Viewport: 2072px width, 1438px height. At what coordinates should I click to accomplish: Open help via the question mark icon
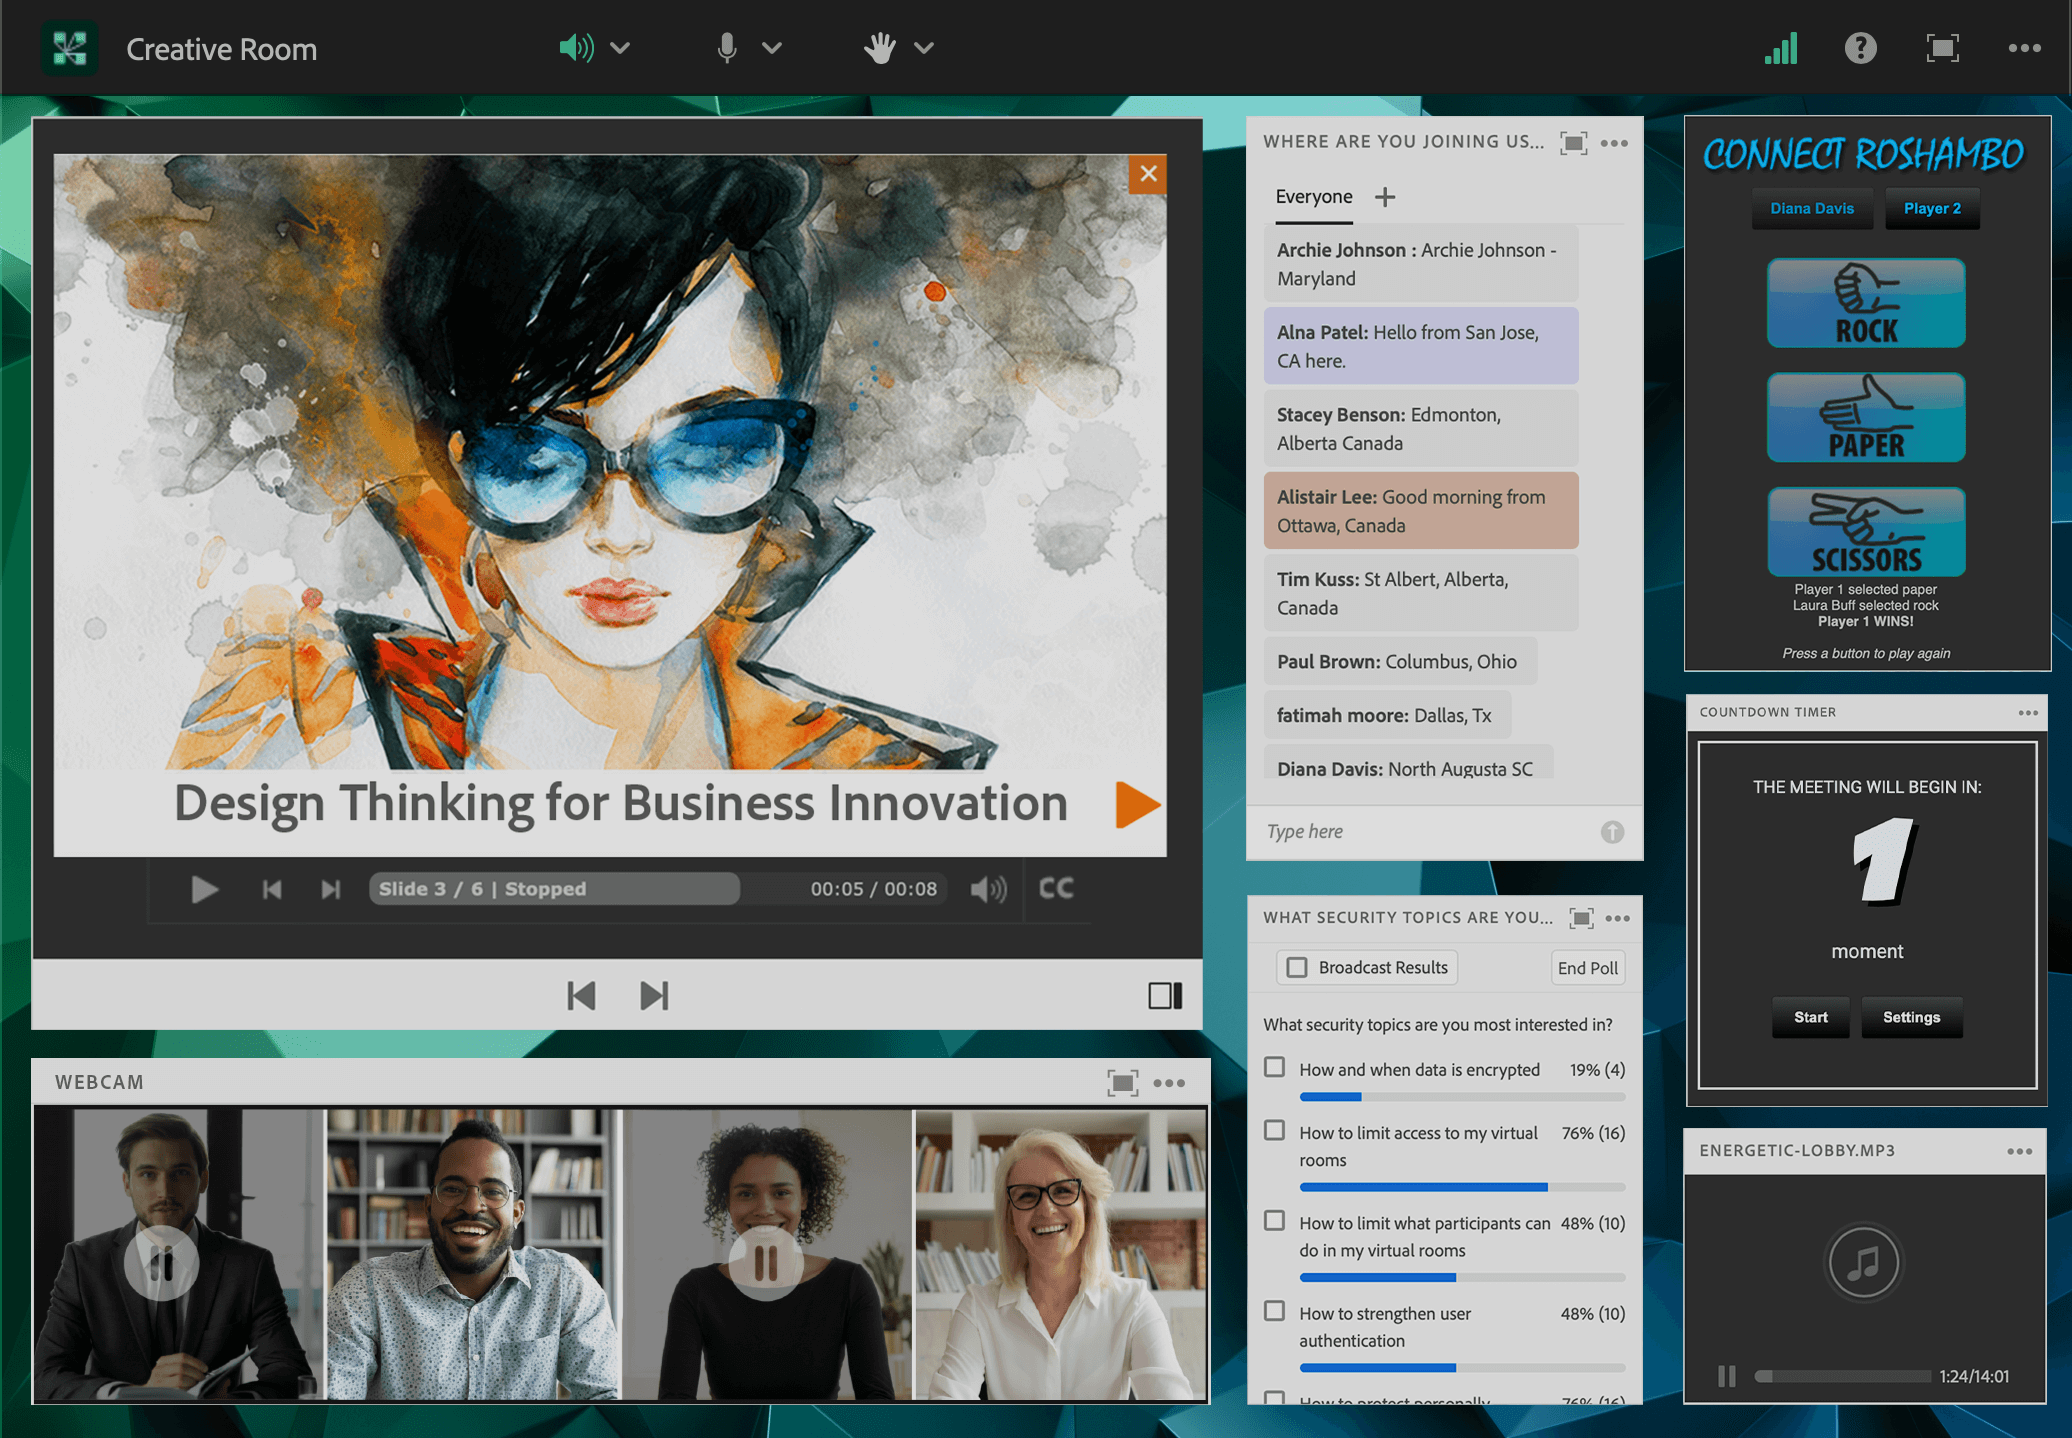point(1860,47)
